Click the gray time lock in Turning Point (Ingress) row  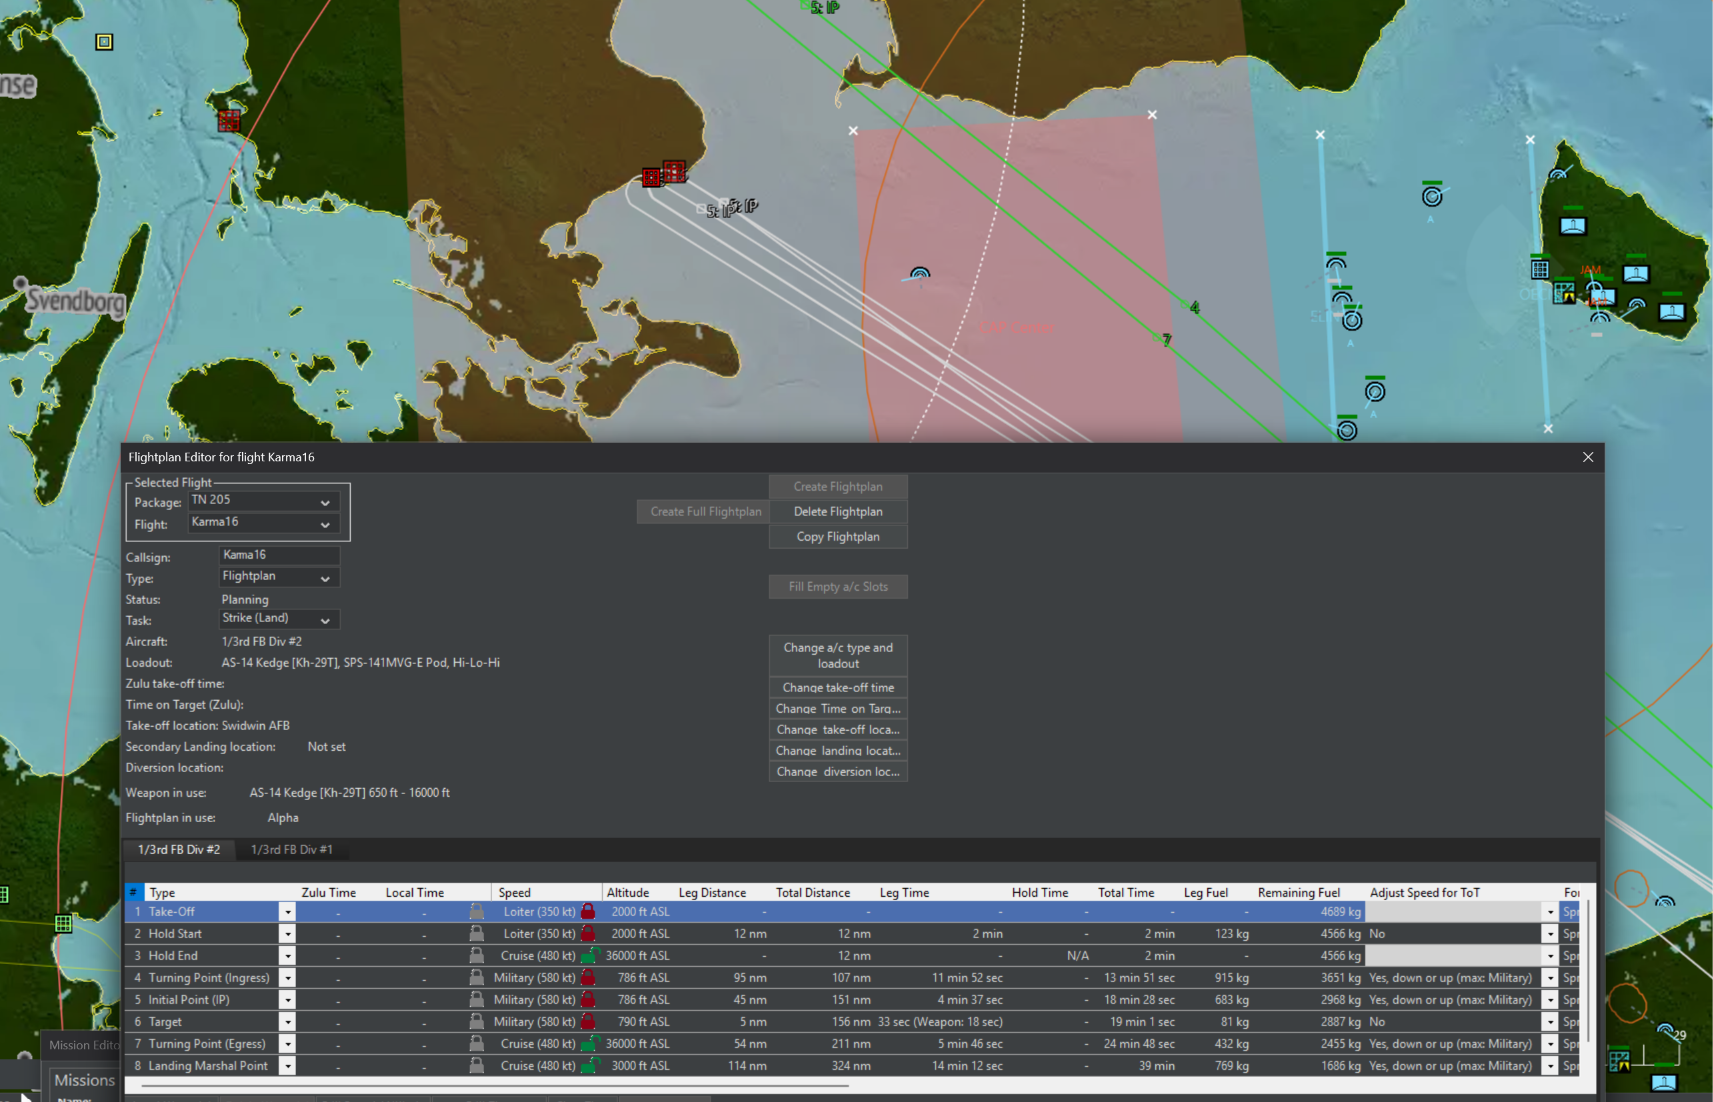pos(477,977)
